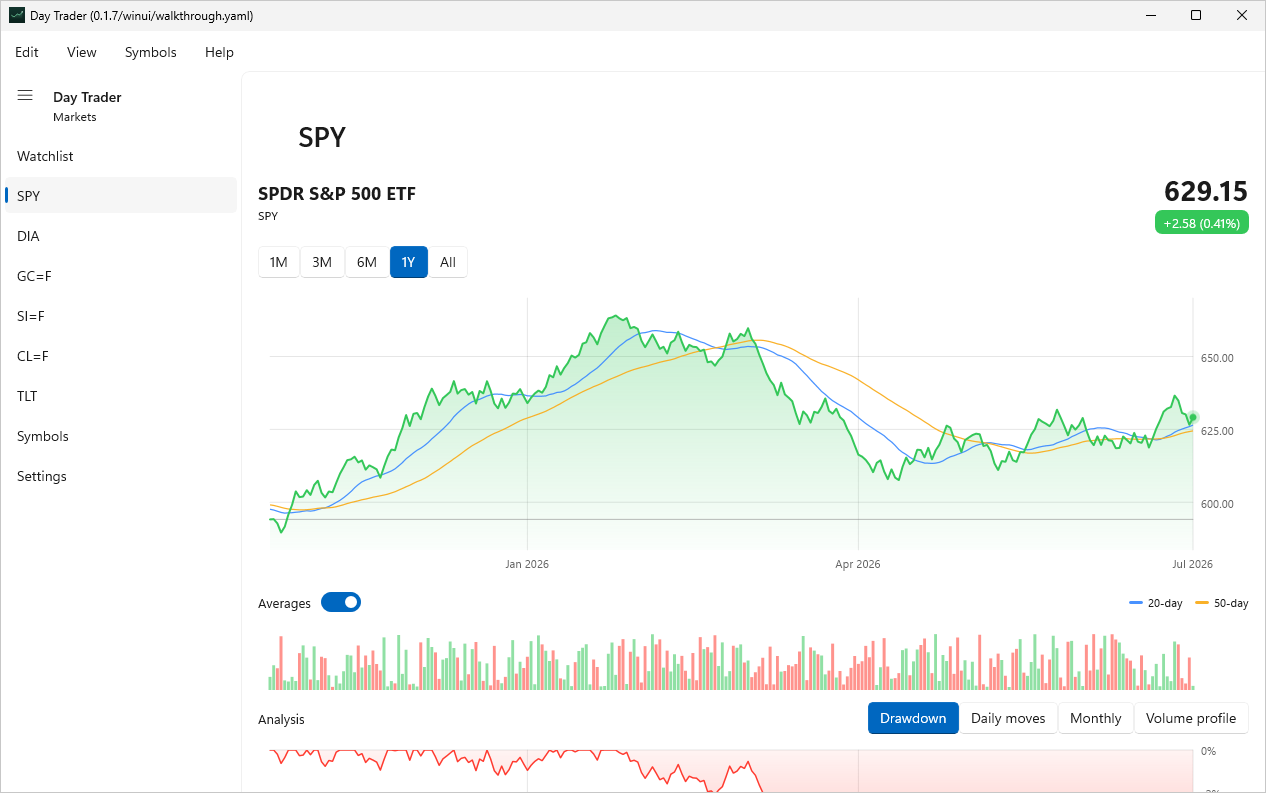Click the 625.00 price axis label
Image resolution: width=1266 pixels, height=793 pixels.
coord(1218,431)
